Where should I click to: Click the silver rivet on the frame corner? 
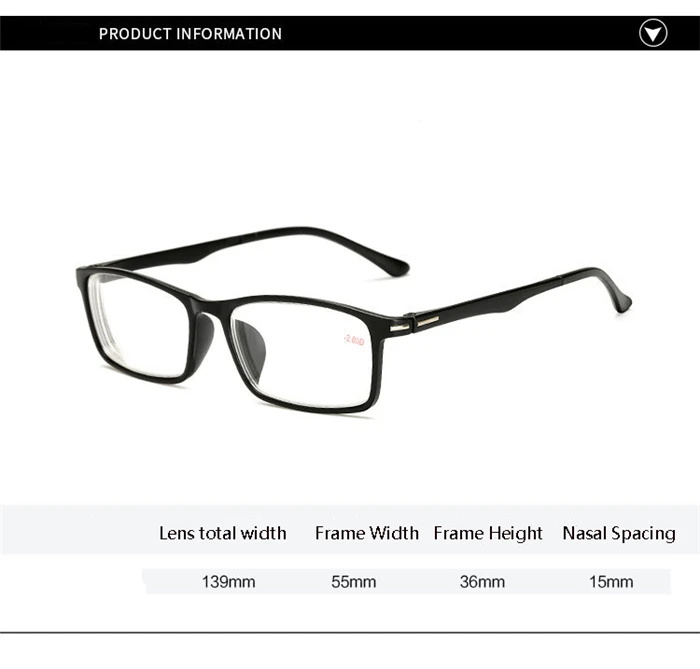click(400, 329)
